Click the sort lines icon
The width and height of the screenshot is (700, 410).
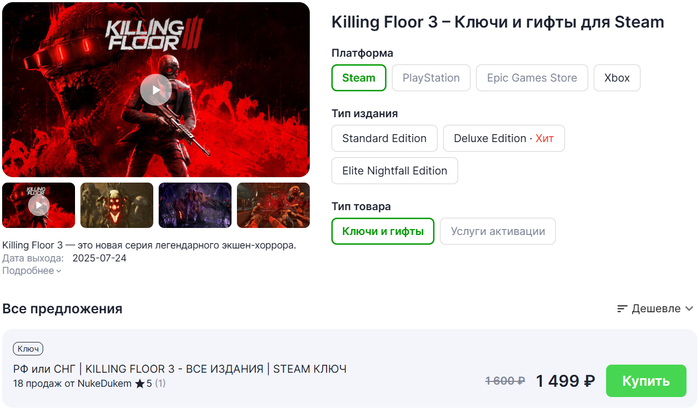coord(622,309)
